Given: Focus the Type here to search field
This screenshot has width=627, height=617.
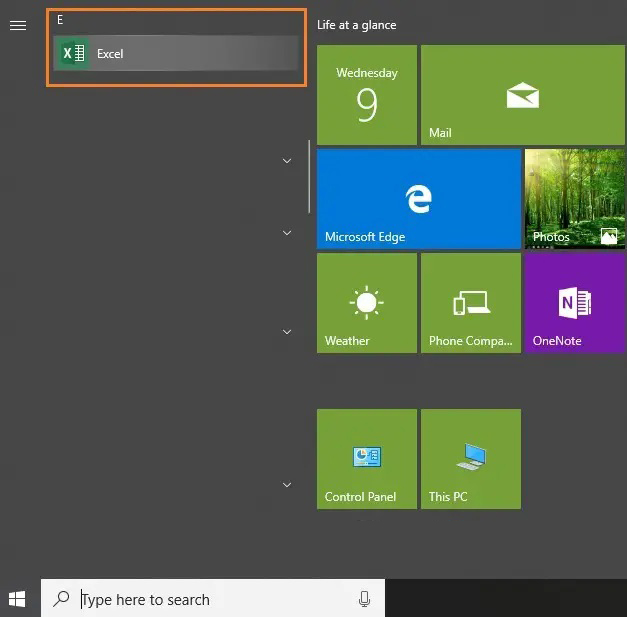Looking at the screenshot, I should pos(213,599).
